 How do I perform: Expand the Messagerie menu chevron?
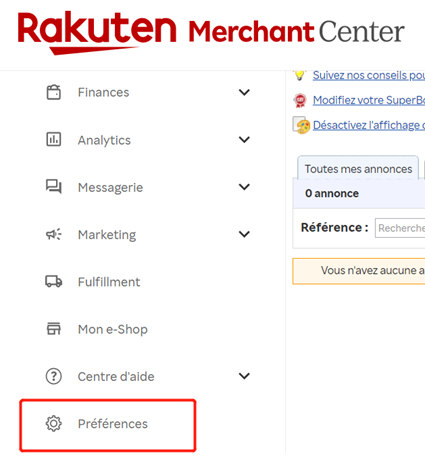coord(244,187)
